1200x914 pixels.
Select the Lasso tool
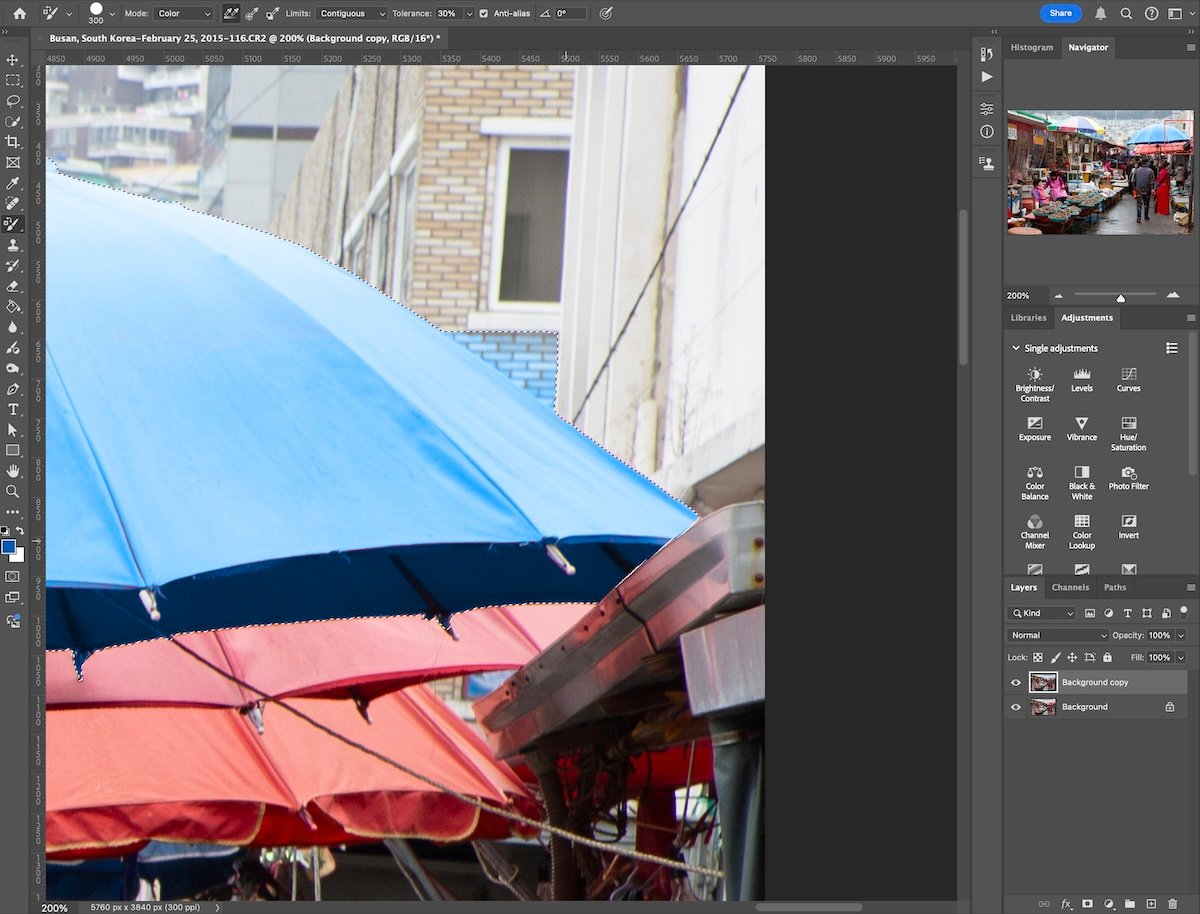pyautogui.click(x=14, y=101)
